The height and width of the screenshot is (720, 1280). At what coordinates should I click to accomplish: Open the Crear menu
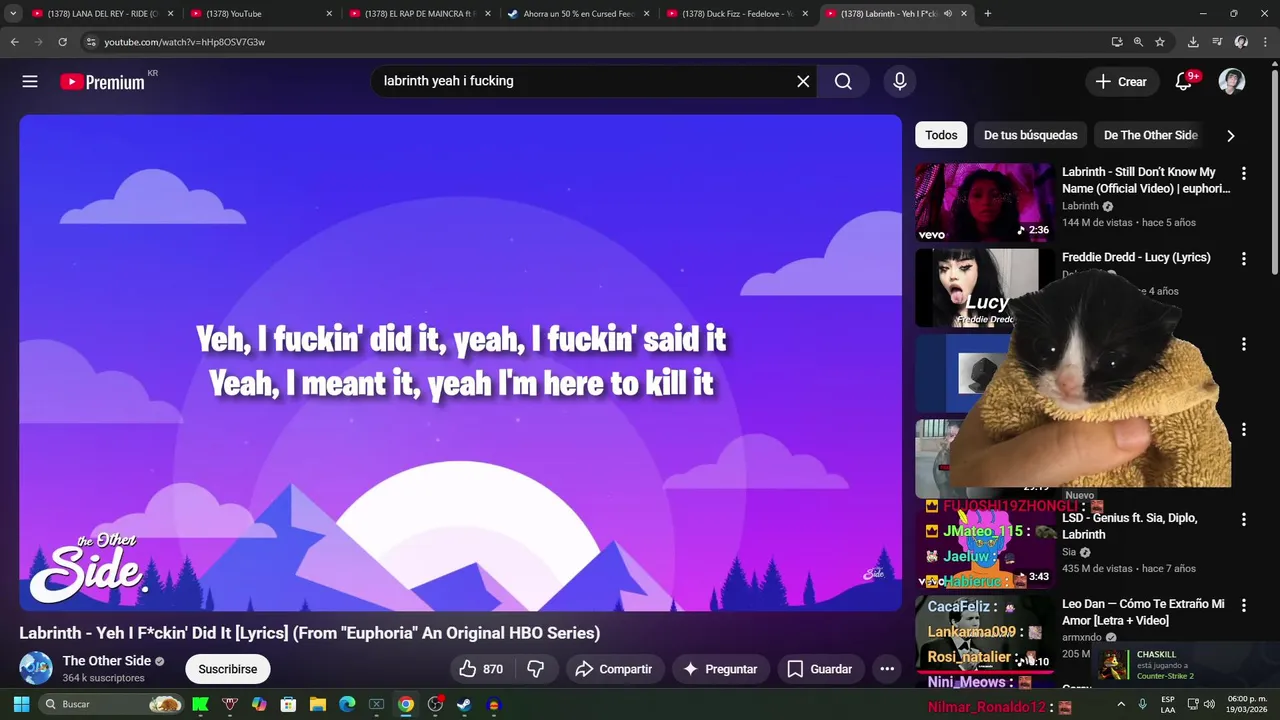tap(1121, 82)
